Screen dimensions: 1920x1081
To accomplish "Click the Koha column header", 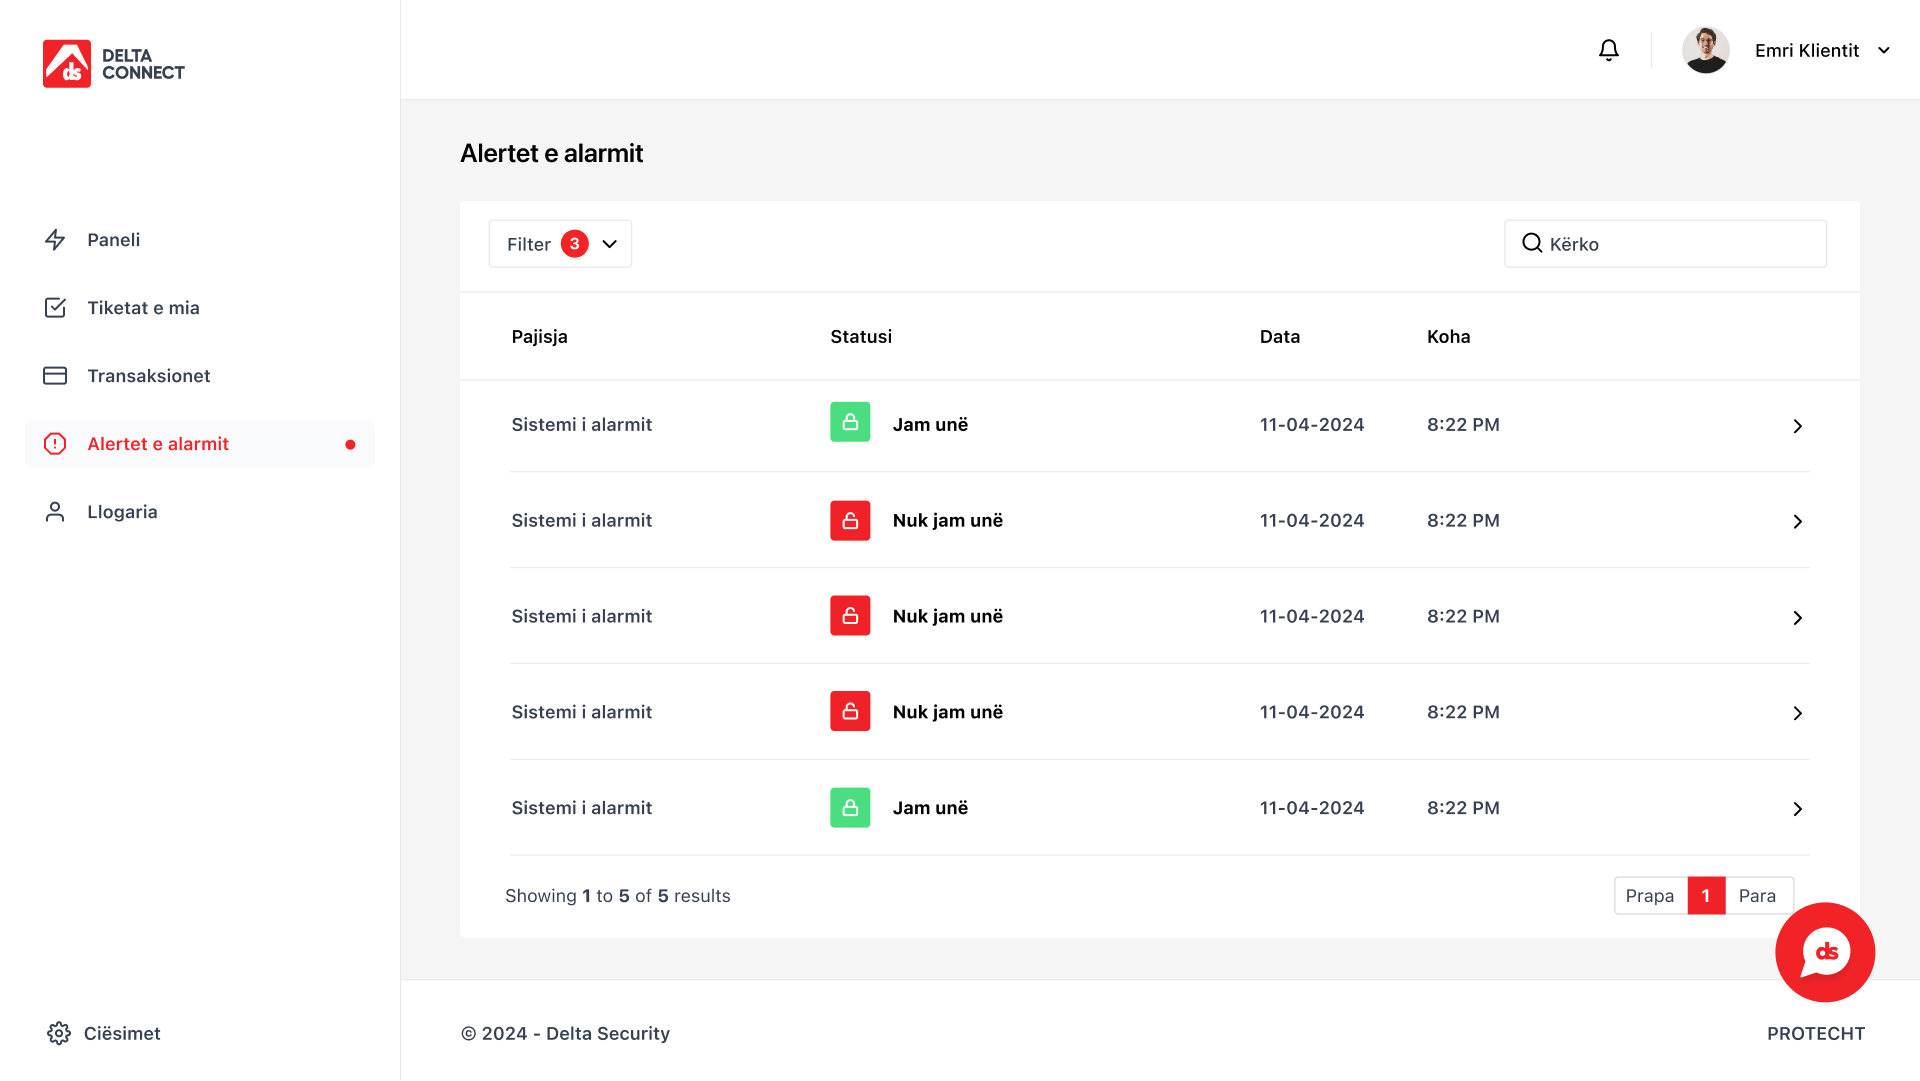I will (1448, 337).
